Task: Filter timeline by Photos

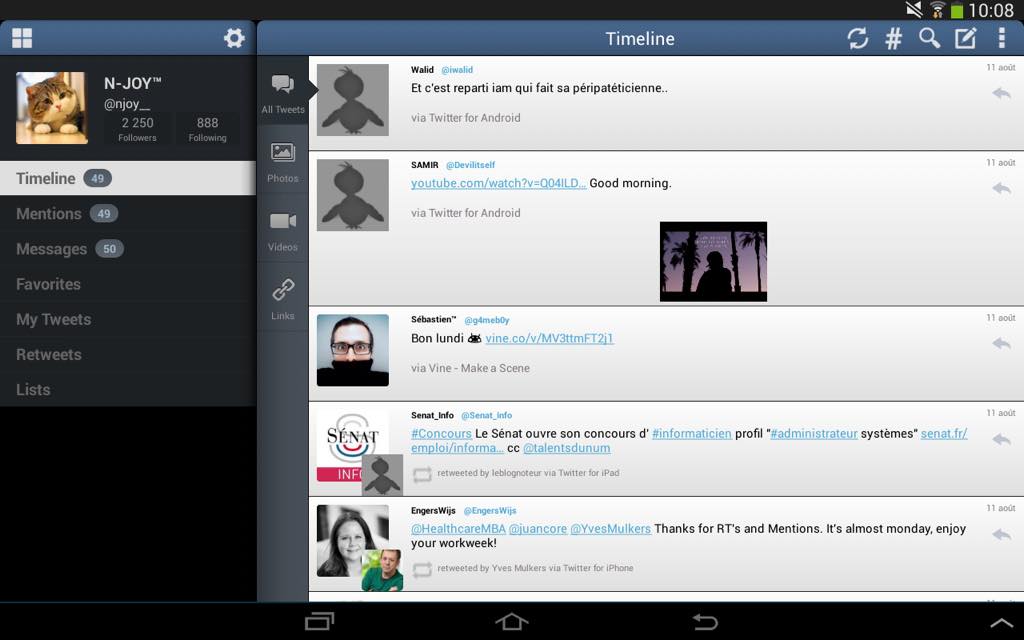Action: click(x=283, y=161)
